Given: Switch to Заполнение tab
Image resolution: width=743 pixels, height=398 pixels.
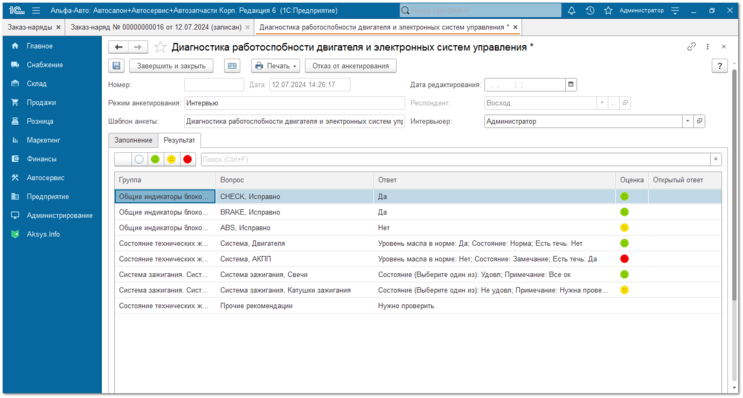Looking at the screenshot, I should pos(133,140).
